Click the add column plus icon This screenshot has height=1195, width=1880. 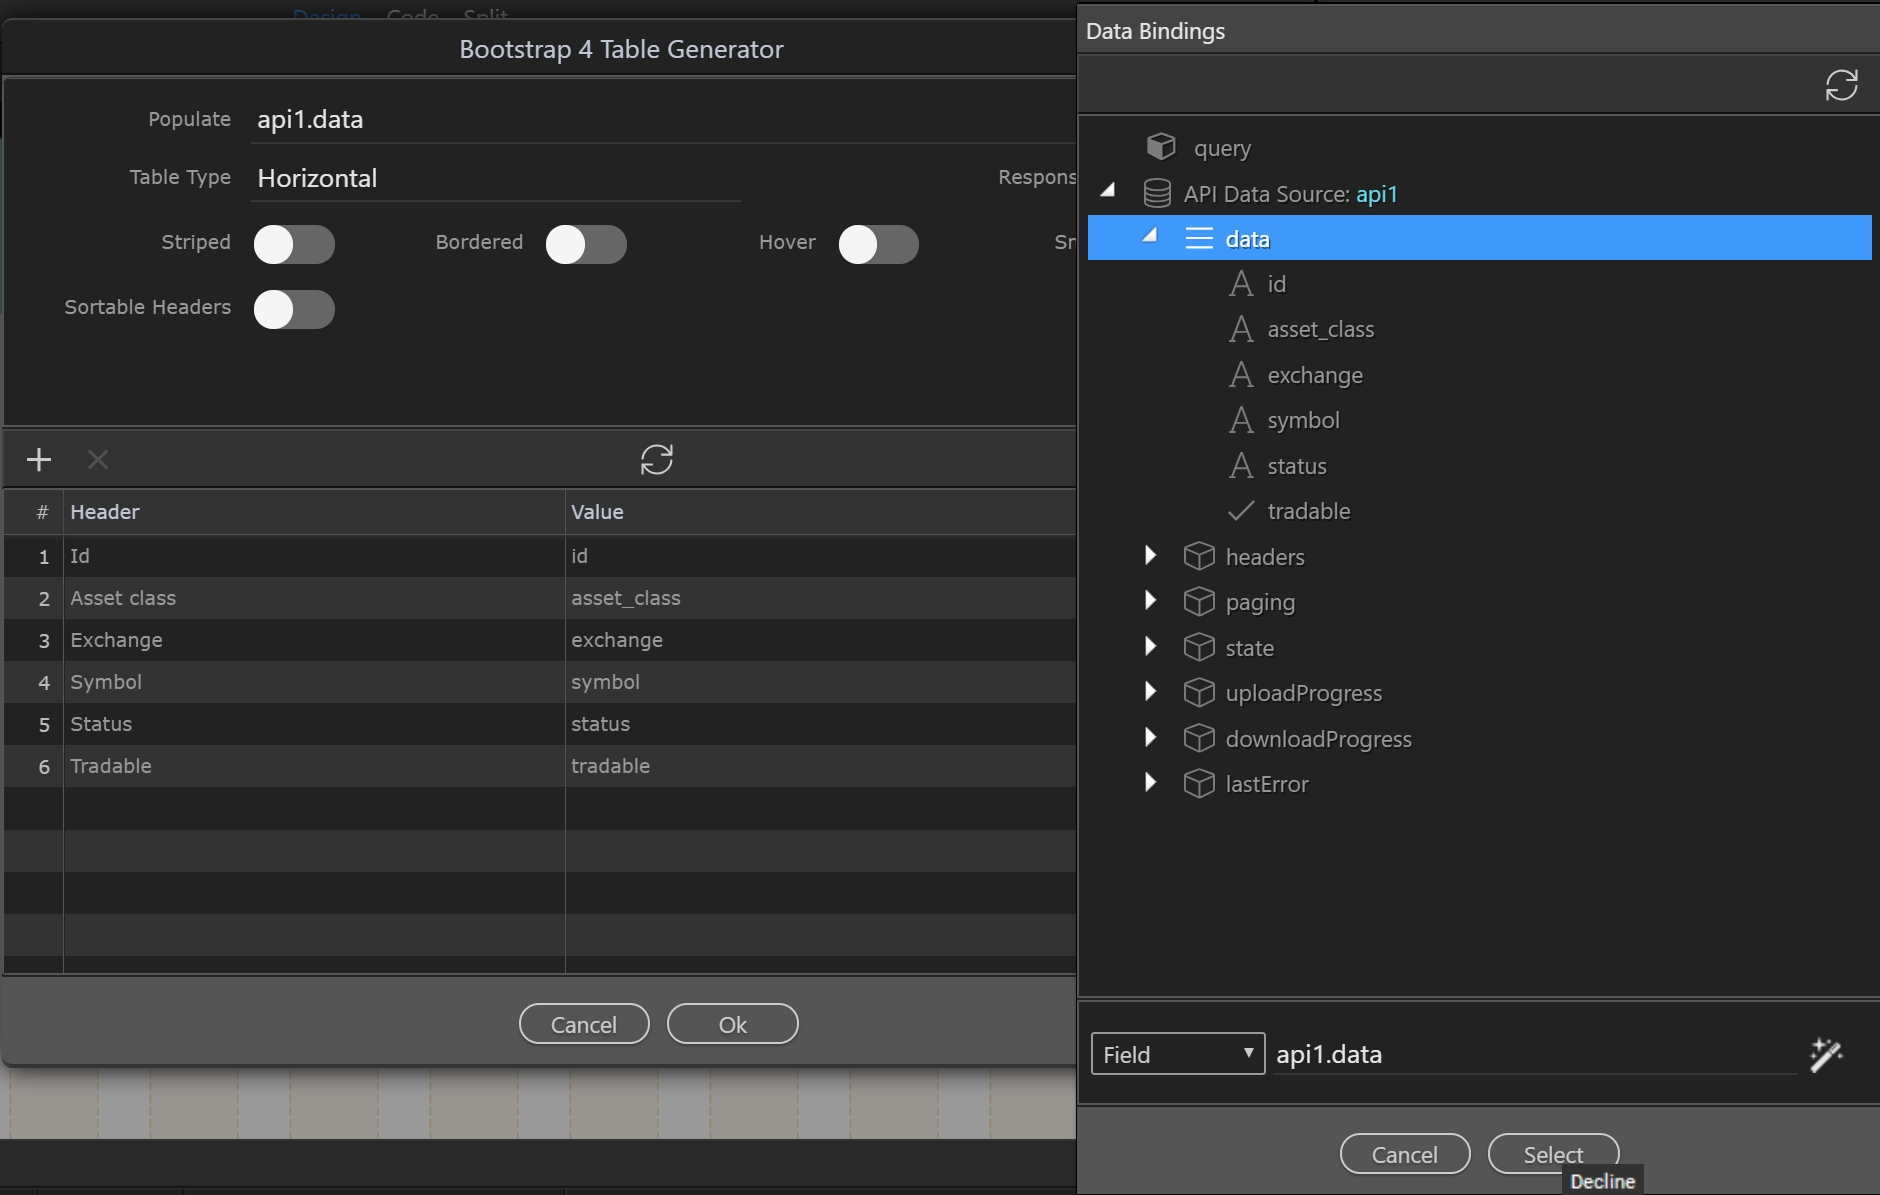39,460
